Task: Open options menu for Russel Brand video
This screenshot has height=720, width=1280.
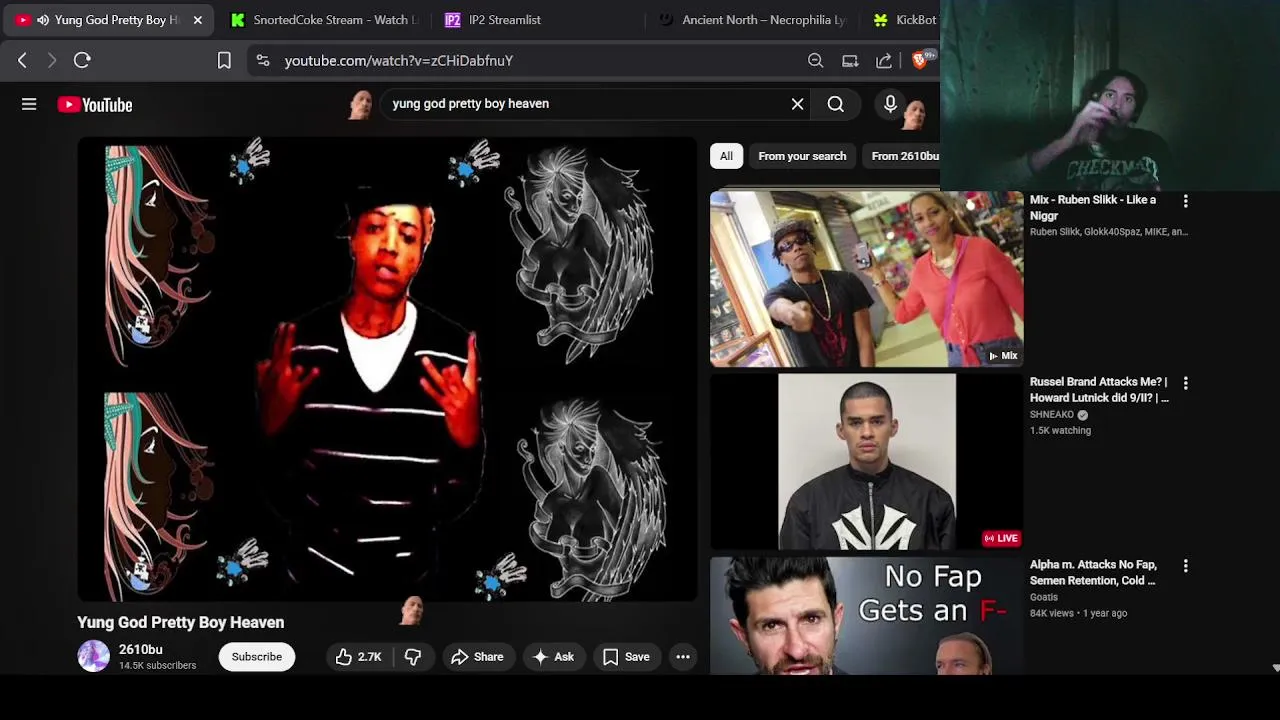Action: pos(1185,383)
